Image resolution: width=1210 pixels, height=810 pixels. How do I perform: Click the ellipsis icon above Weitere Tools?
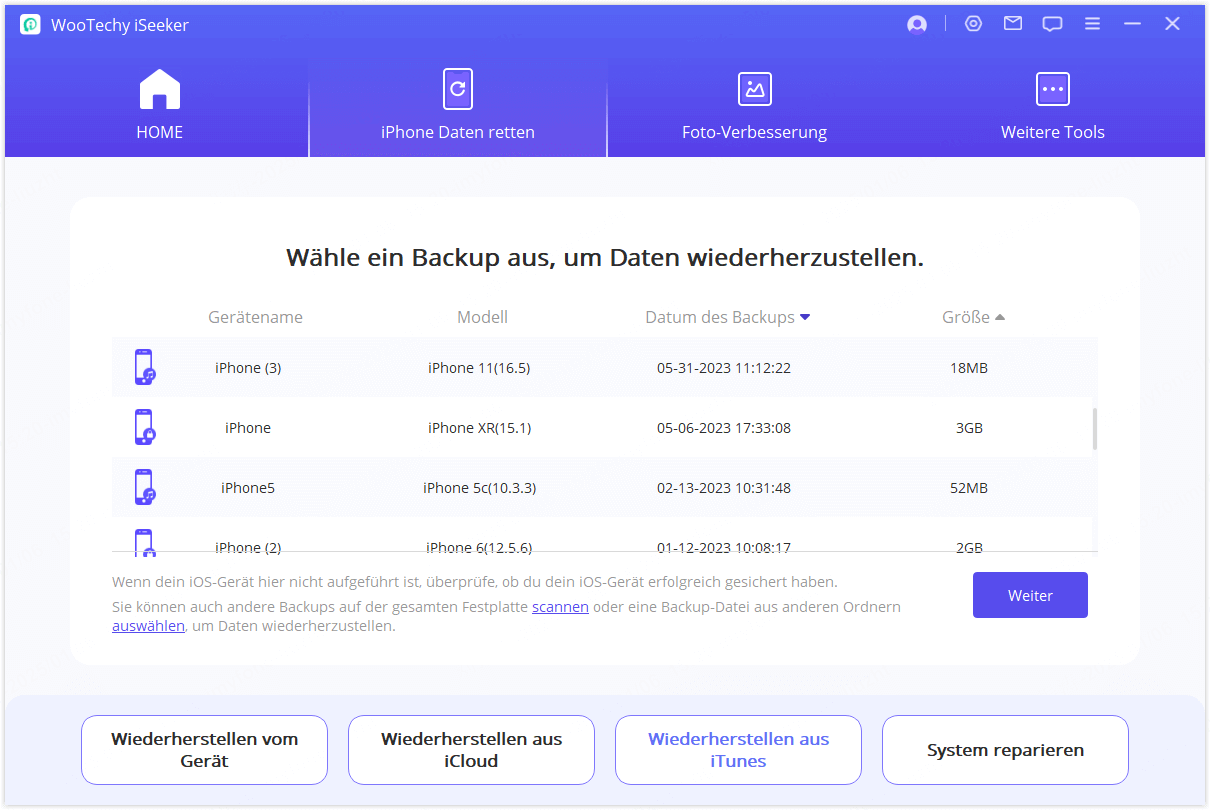(1052, 89)
